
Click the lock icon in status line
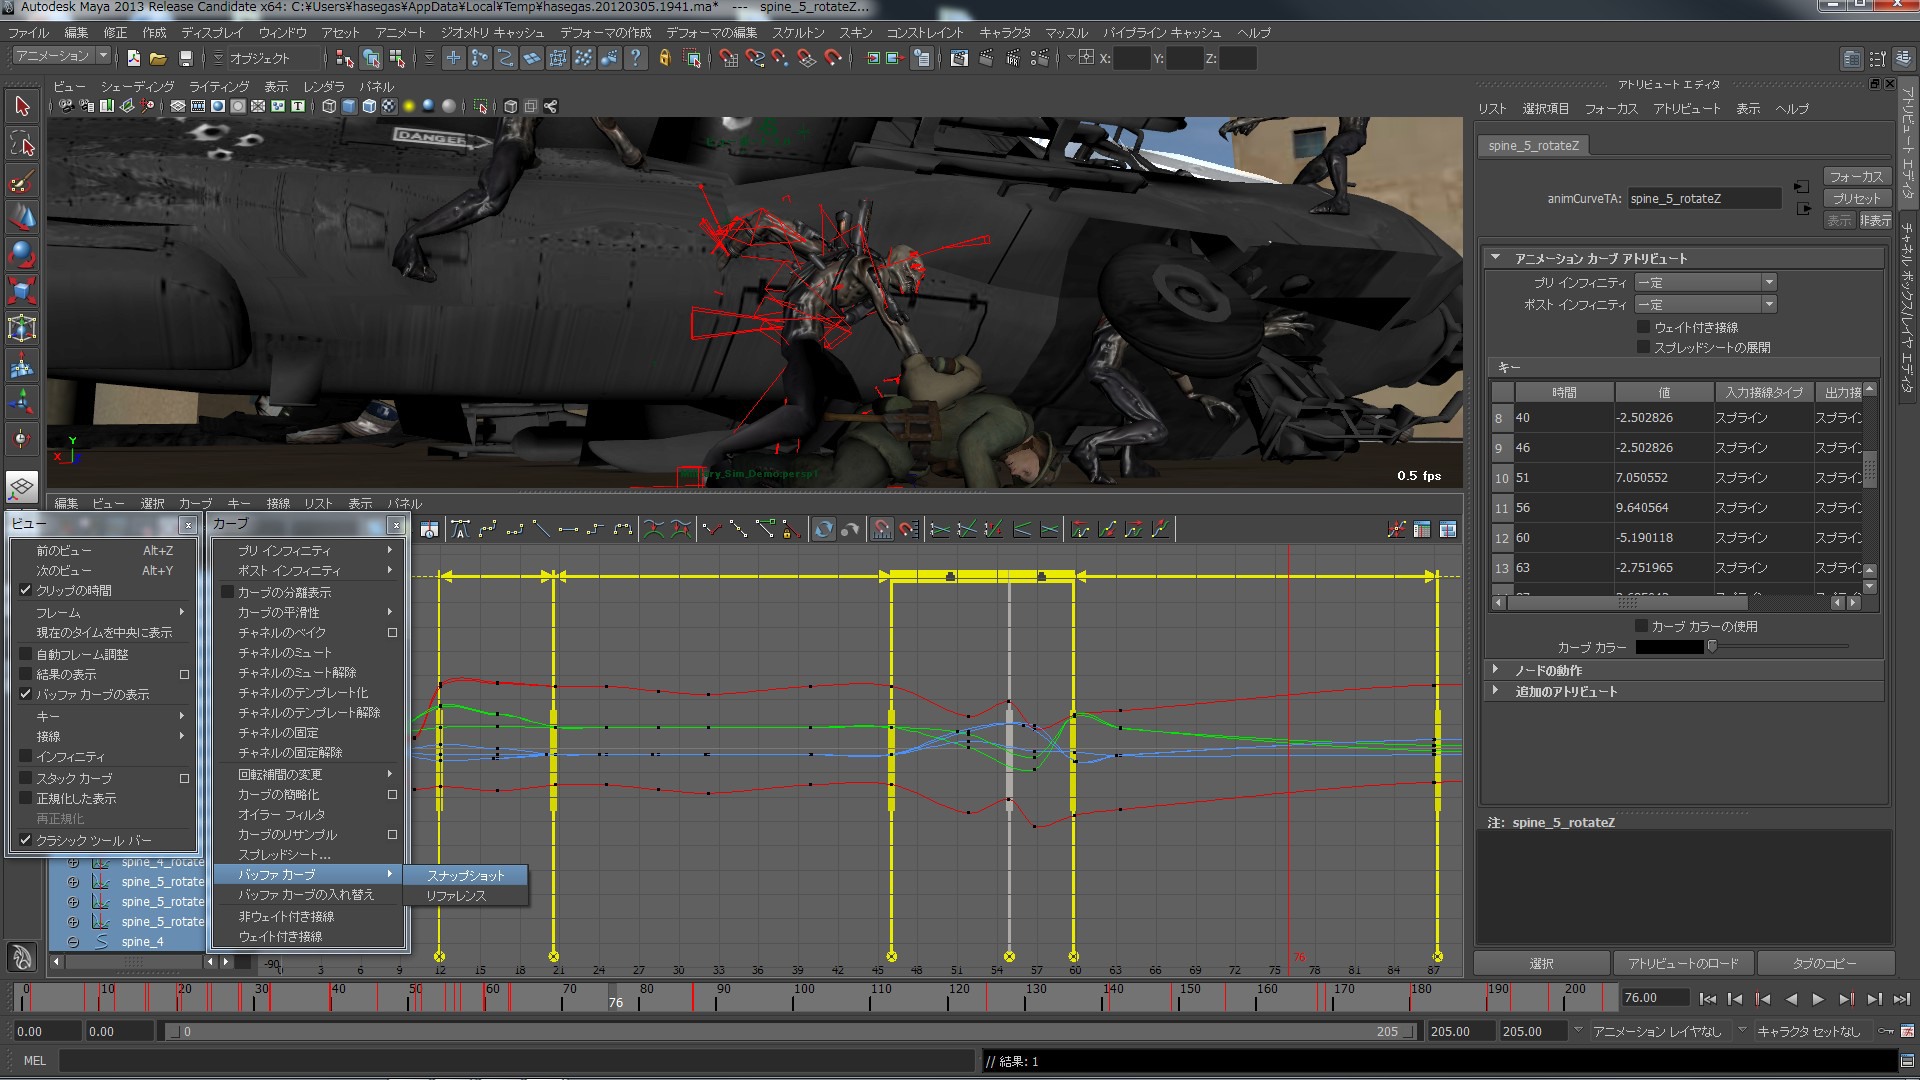click(664, 59)
